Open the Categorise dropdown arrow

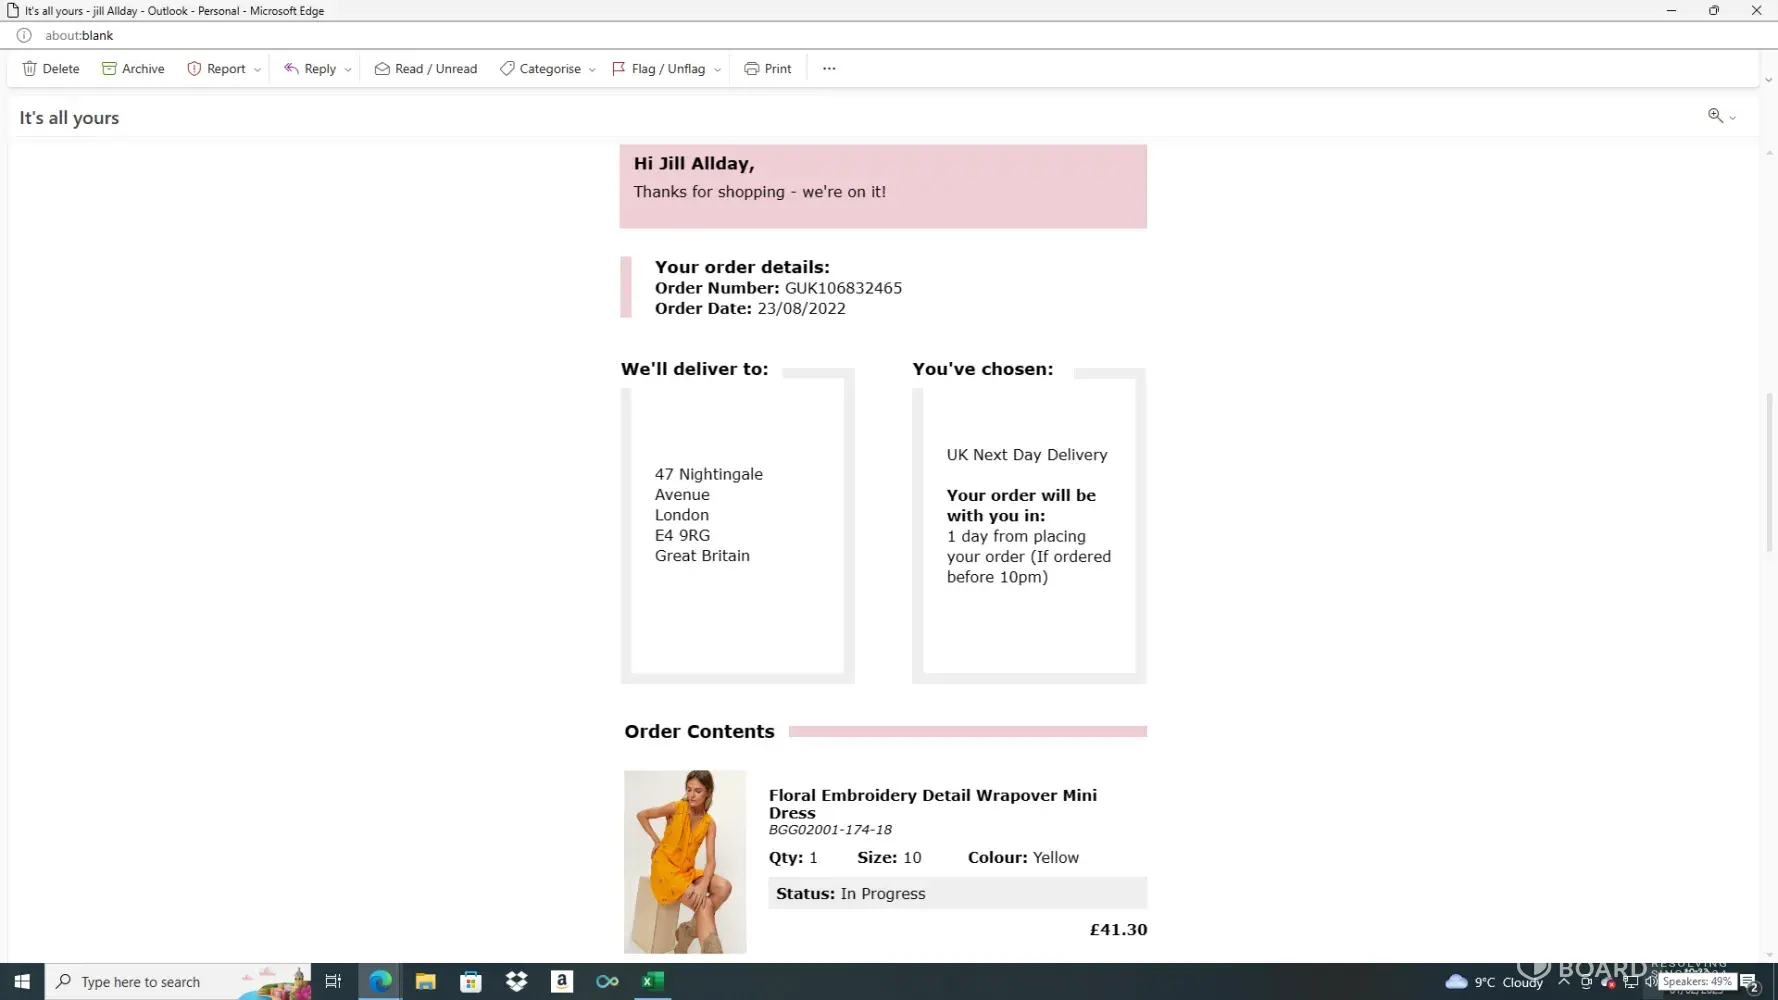592,70
